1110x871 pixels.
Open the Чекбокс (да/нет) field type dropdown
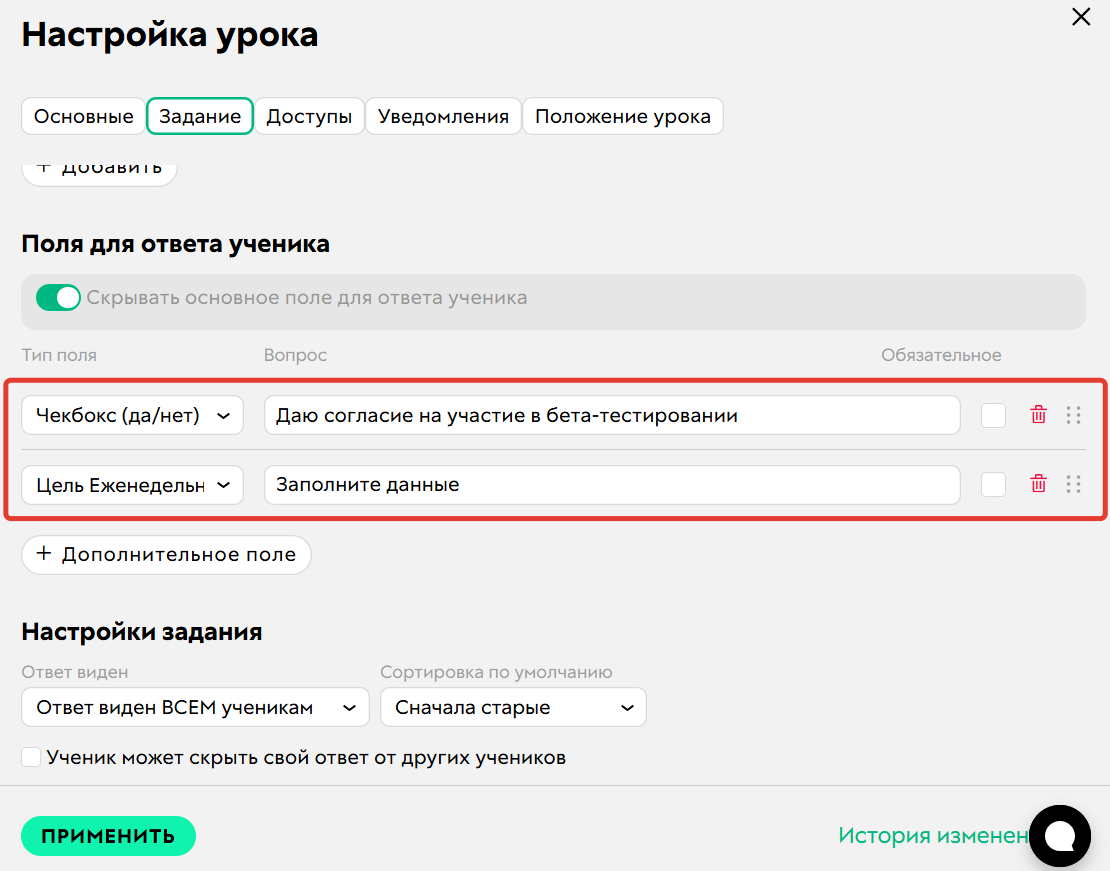132,414
